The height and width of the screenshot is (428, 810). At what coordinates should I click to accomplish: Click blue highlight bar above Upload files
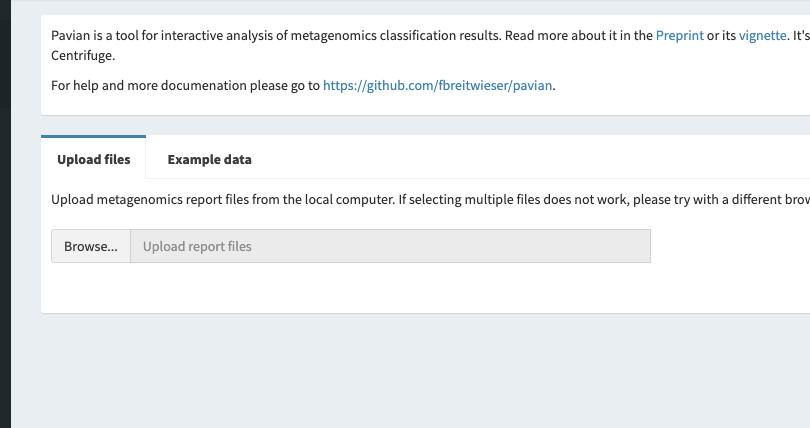coord(93,136)
